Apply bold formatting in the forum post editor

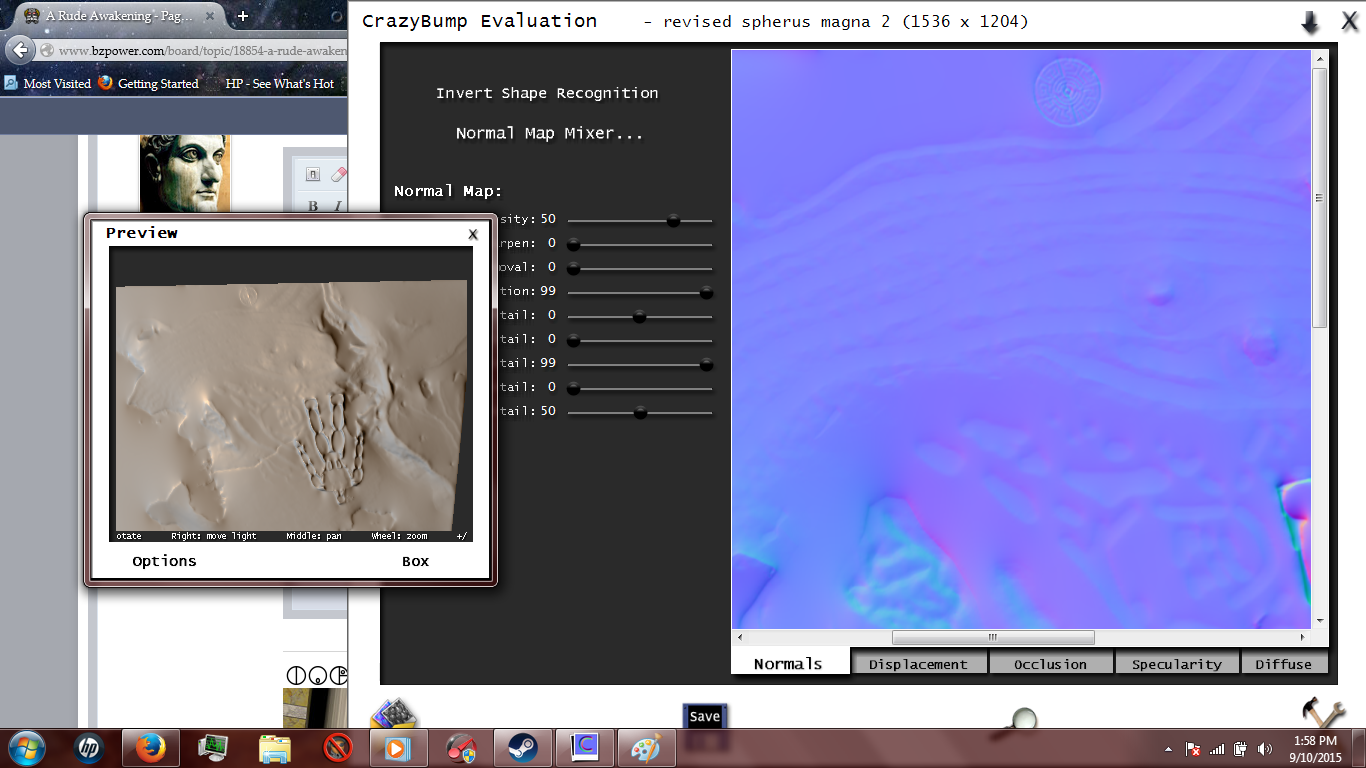[313, 207]
